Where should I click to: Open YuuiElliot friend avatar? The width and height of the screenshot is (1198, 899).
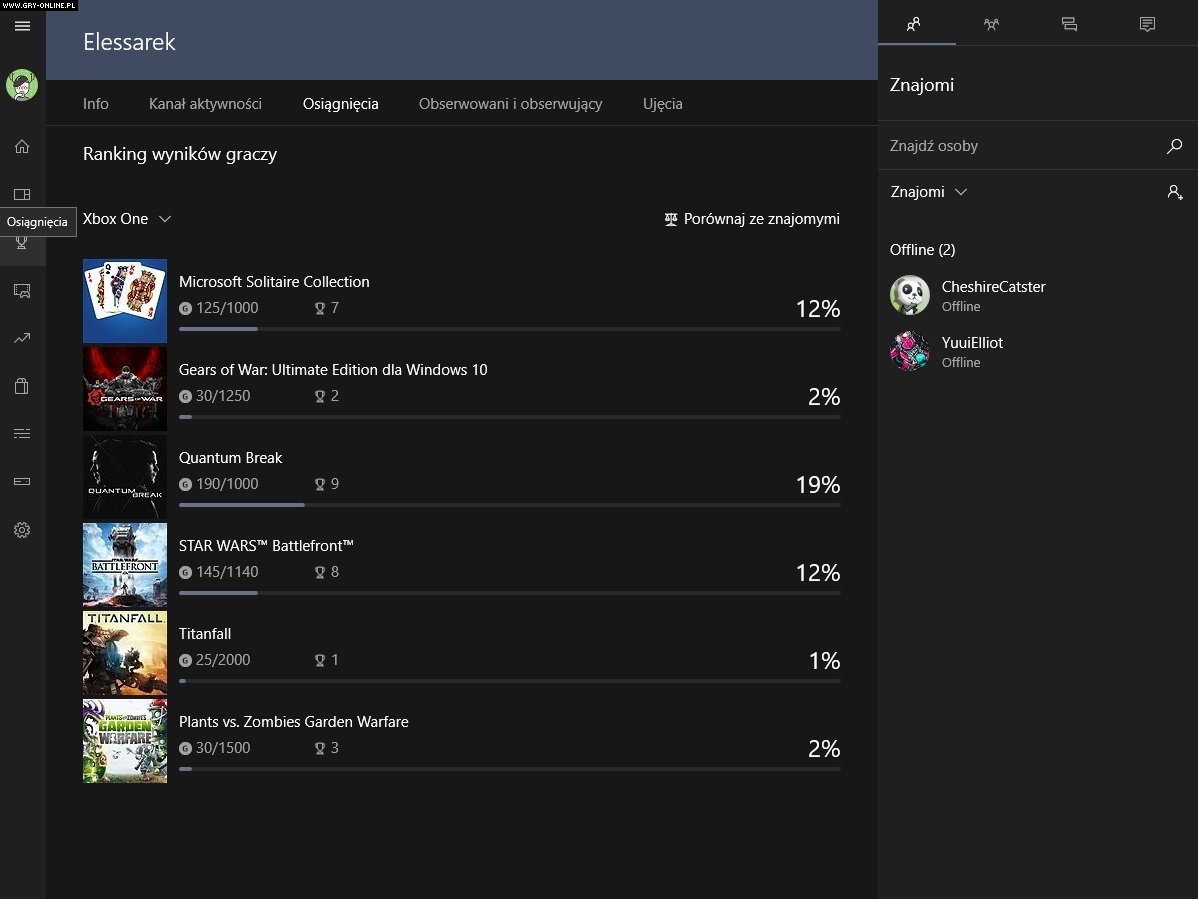(x=910, y=351)
